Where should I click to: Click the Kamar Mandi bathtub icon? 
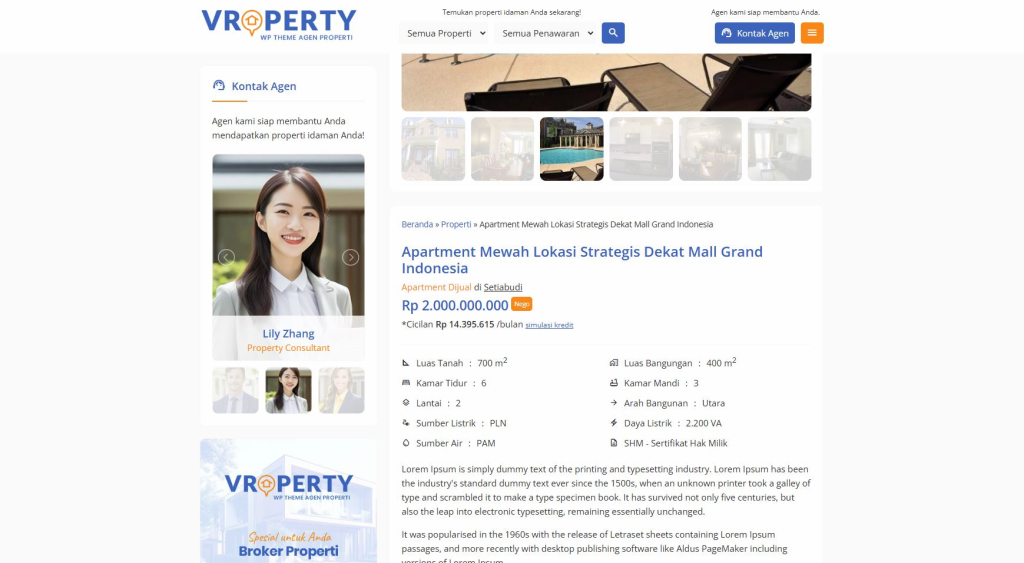614,383
